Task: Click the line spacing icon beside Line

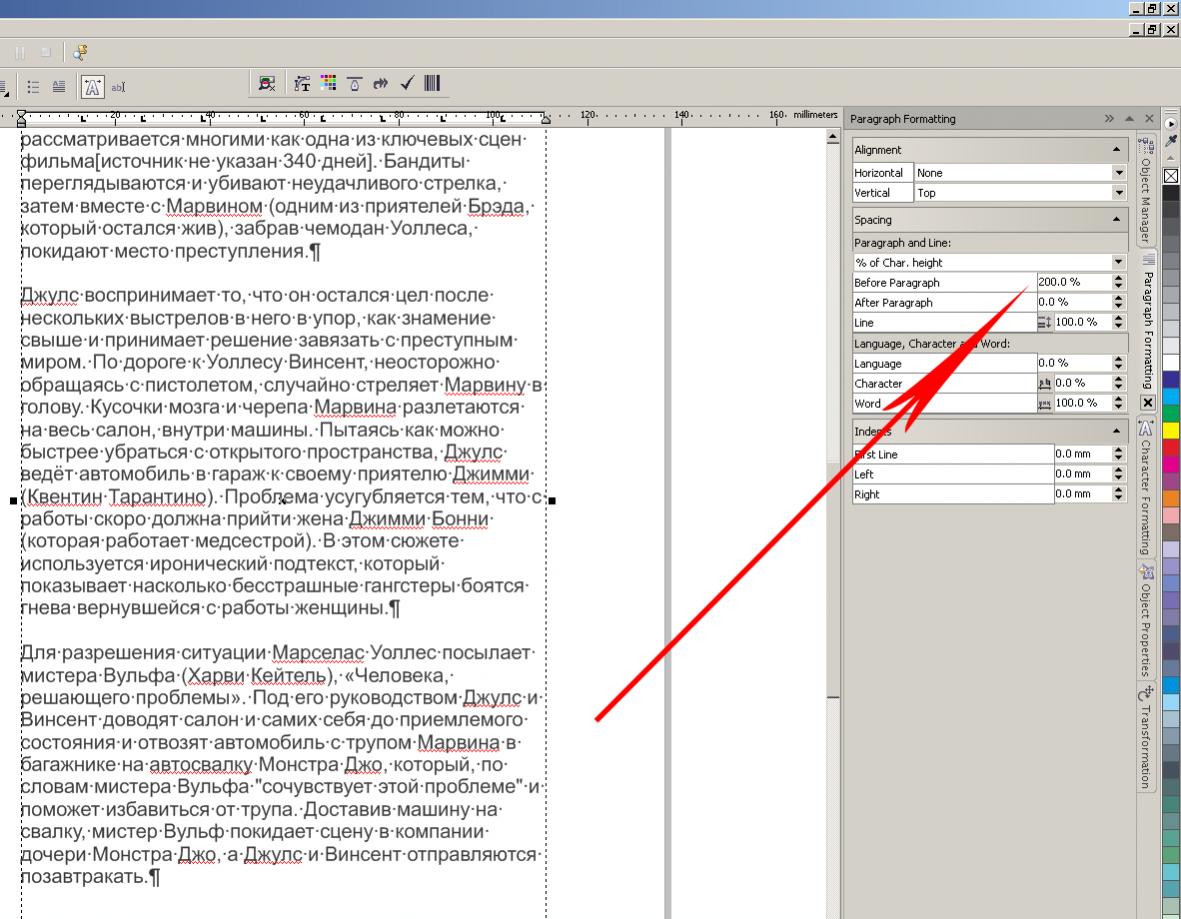Action: pyautogui.click(x=1045, y=322)
